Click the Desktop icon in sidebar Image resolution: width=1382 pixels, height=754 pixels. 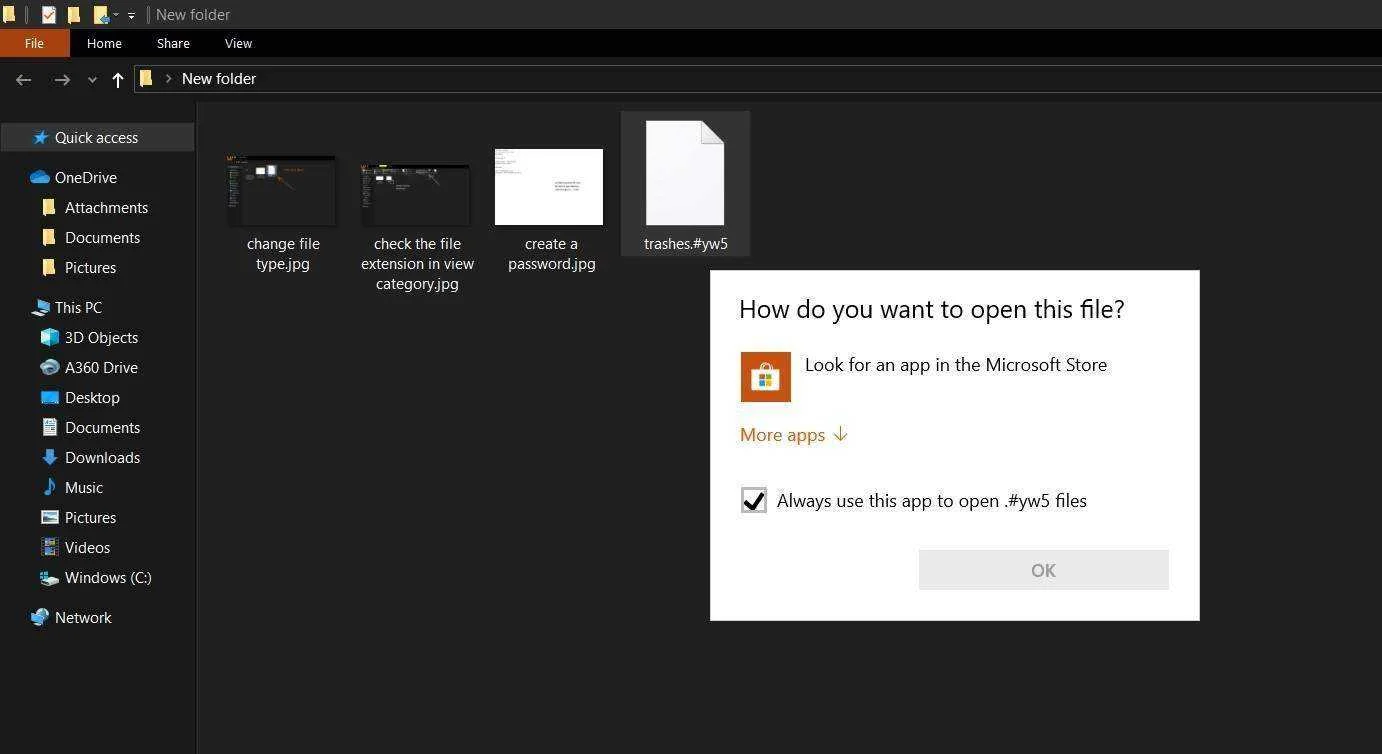(49, 397)
